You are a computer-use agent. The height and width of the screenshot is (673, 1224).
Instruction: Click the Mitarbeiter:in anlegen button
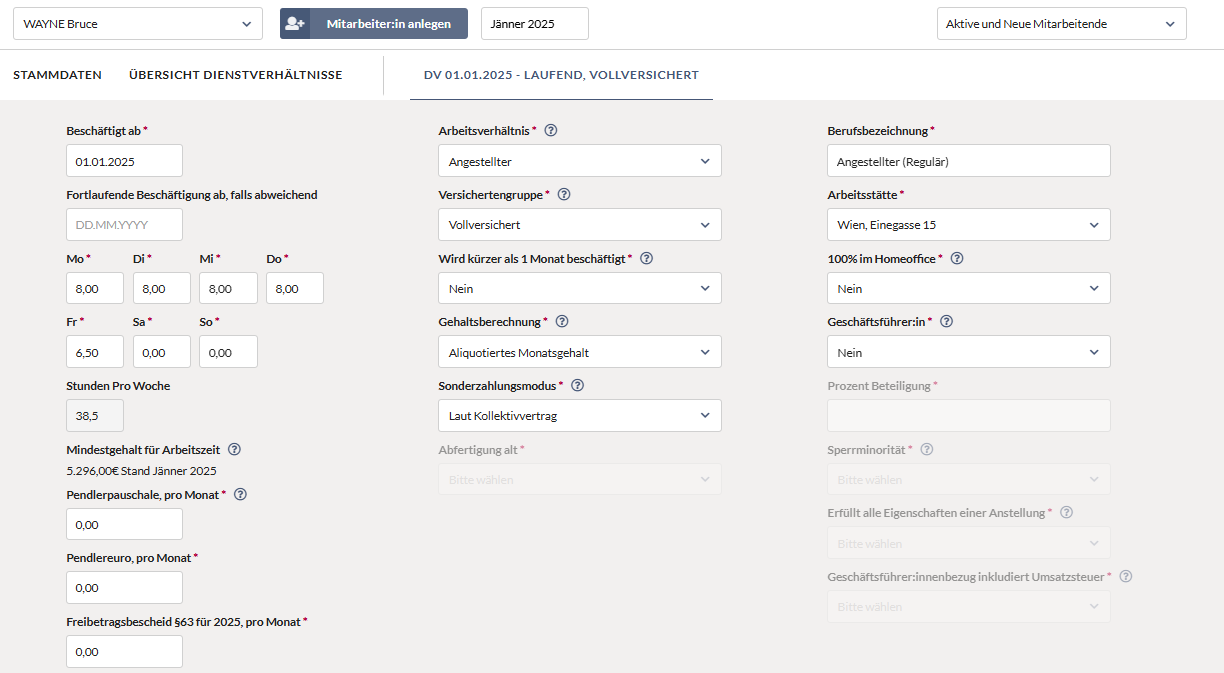(x=374, y=24)
